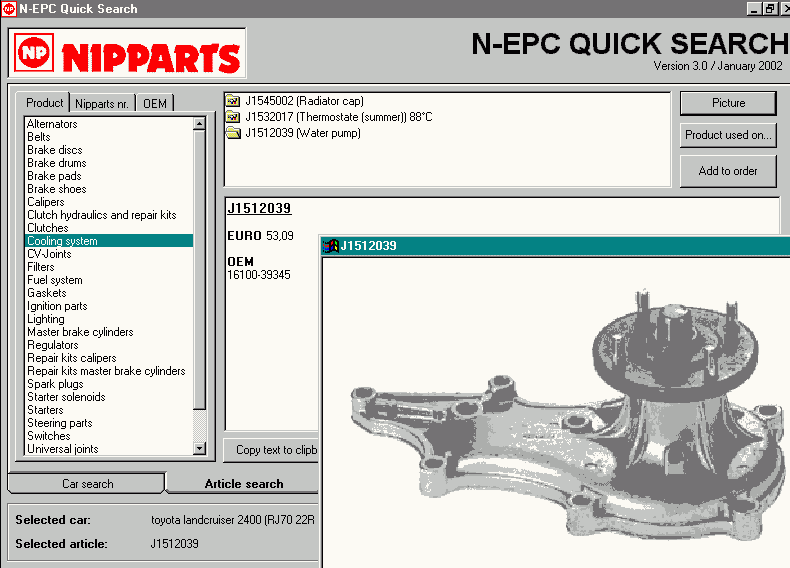Select Fuel system in the product list

click(109, 280)
